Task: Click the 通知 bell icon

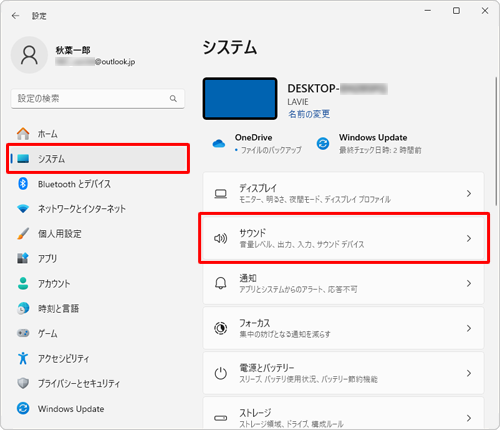Action: pos(221,283)
